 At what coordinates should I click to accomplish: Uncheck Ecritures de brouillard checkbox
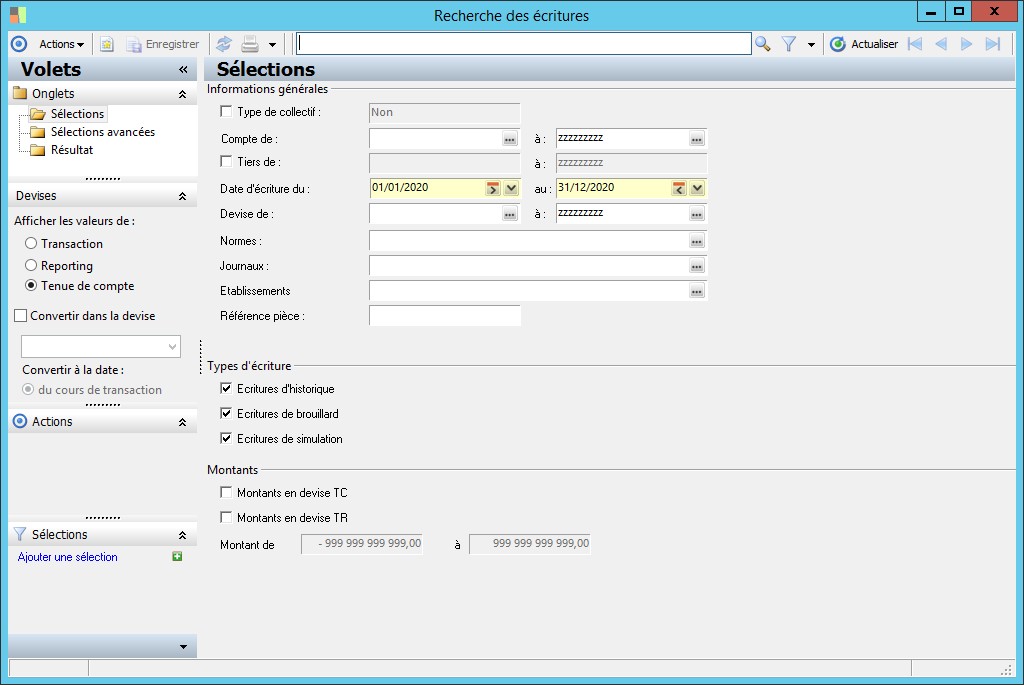226,413
